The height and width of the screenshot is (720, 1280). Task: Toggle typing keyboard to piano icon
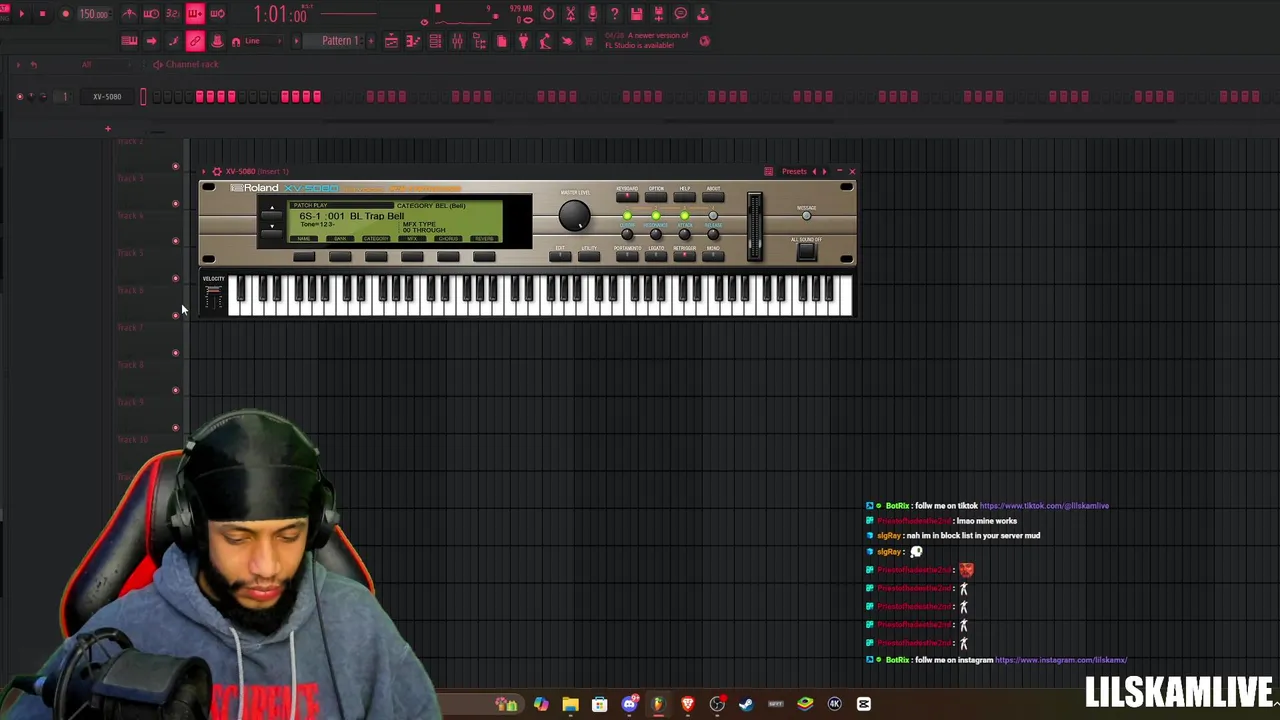[x=129, y=41]
